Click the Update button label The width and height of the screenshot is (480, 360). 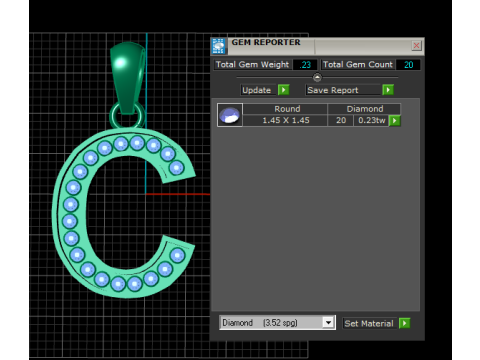259,90
